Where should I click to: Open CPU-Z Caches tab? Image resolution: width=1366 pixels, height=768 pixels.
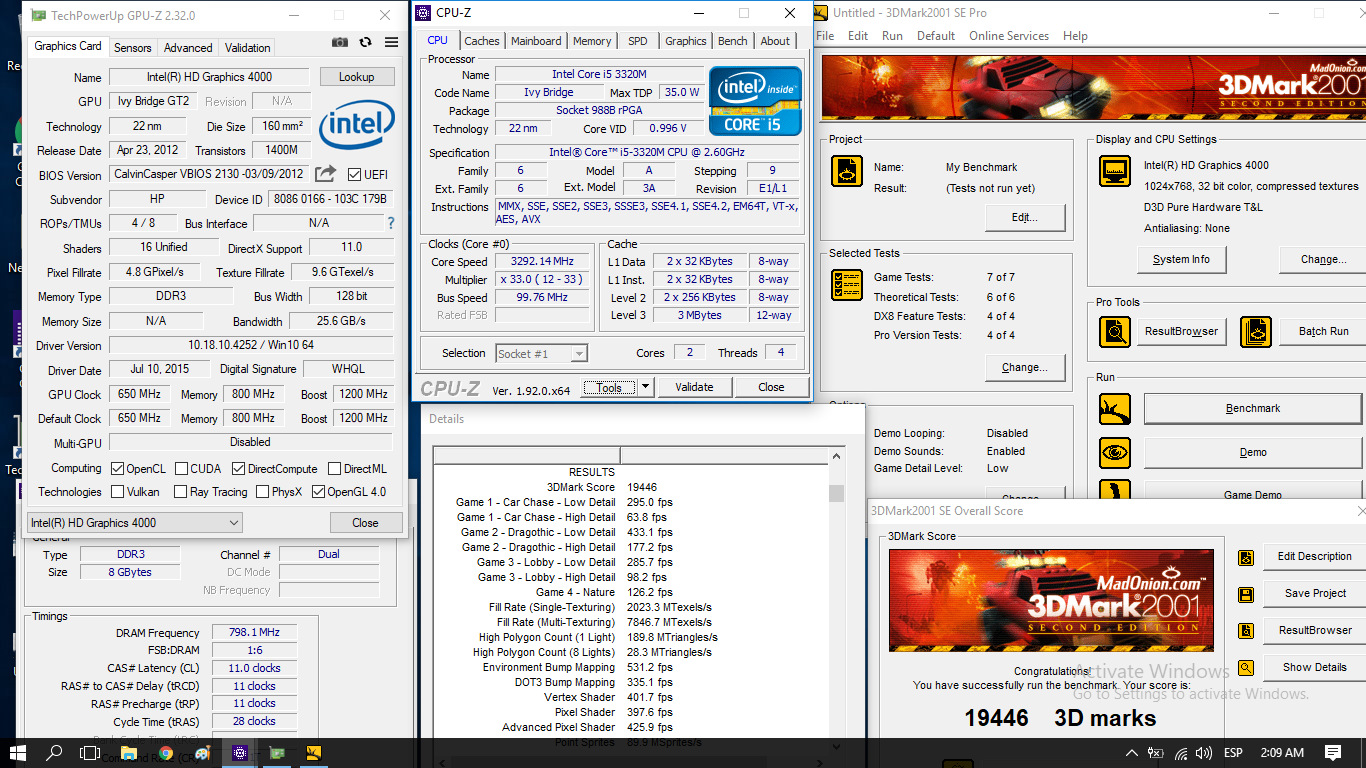482,41
